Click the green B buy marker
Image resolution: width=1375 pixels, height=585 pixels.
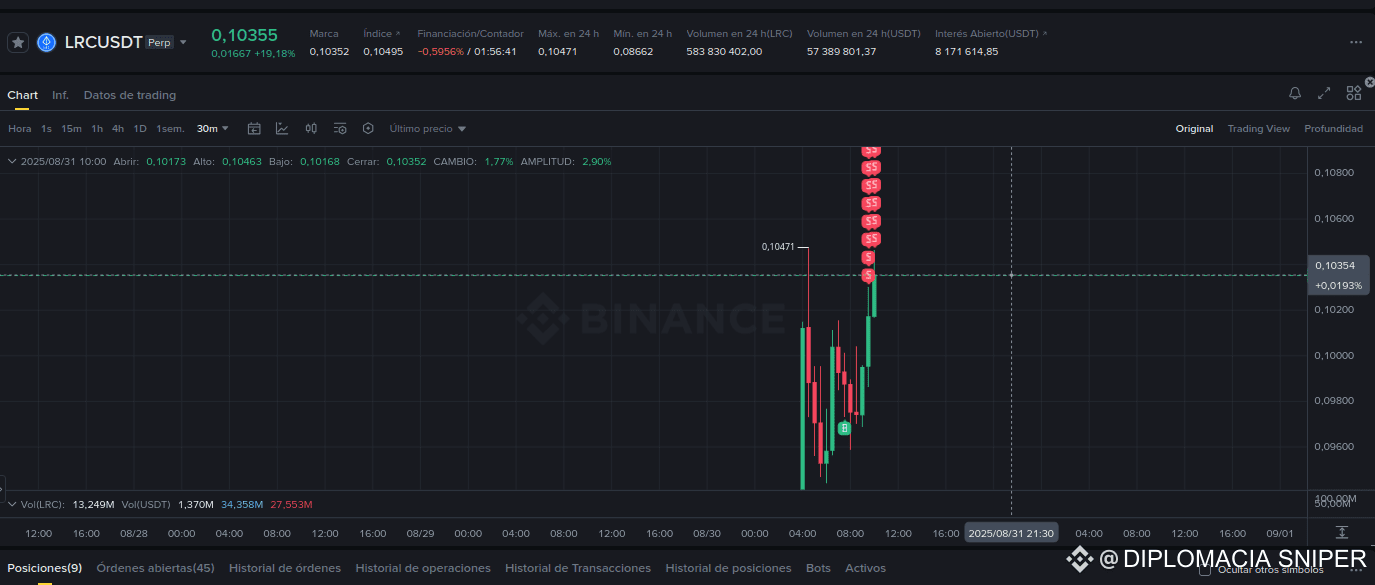(x=844, y=428)
